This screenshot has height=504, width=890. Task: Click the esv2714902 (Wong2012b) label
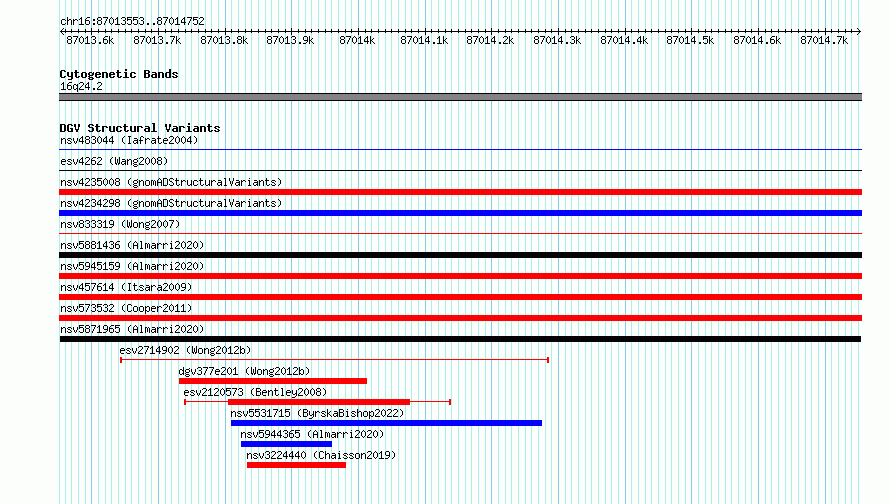[x=185, y=350]
